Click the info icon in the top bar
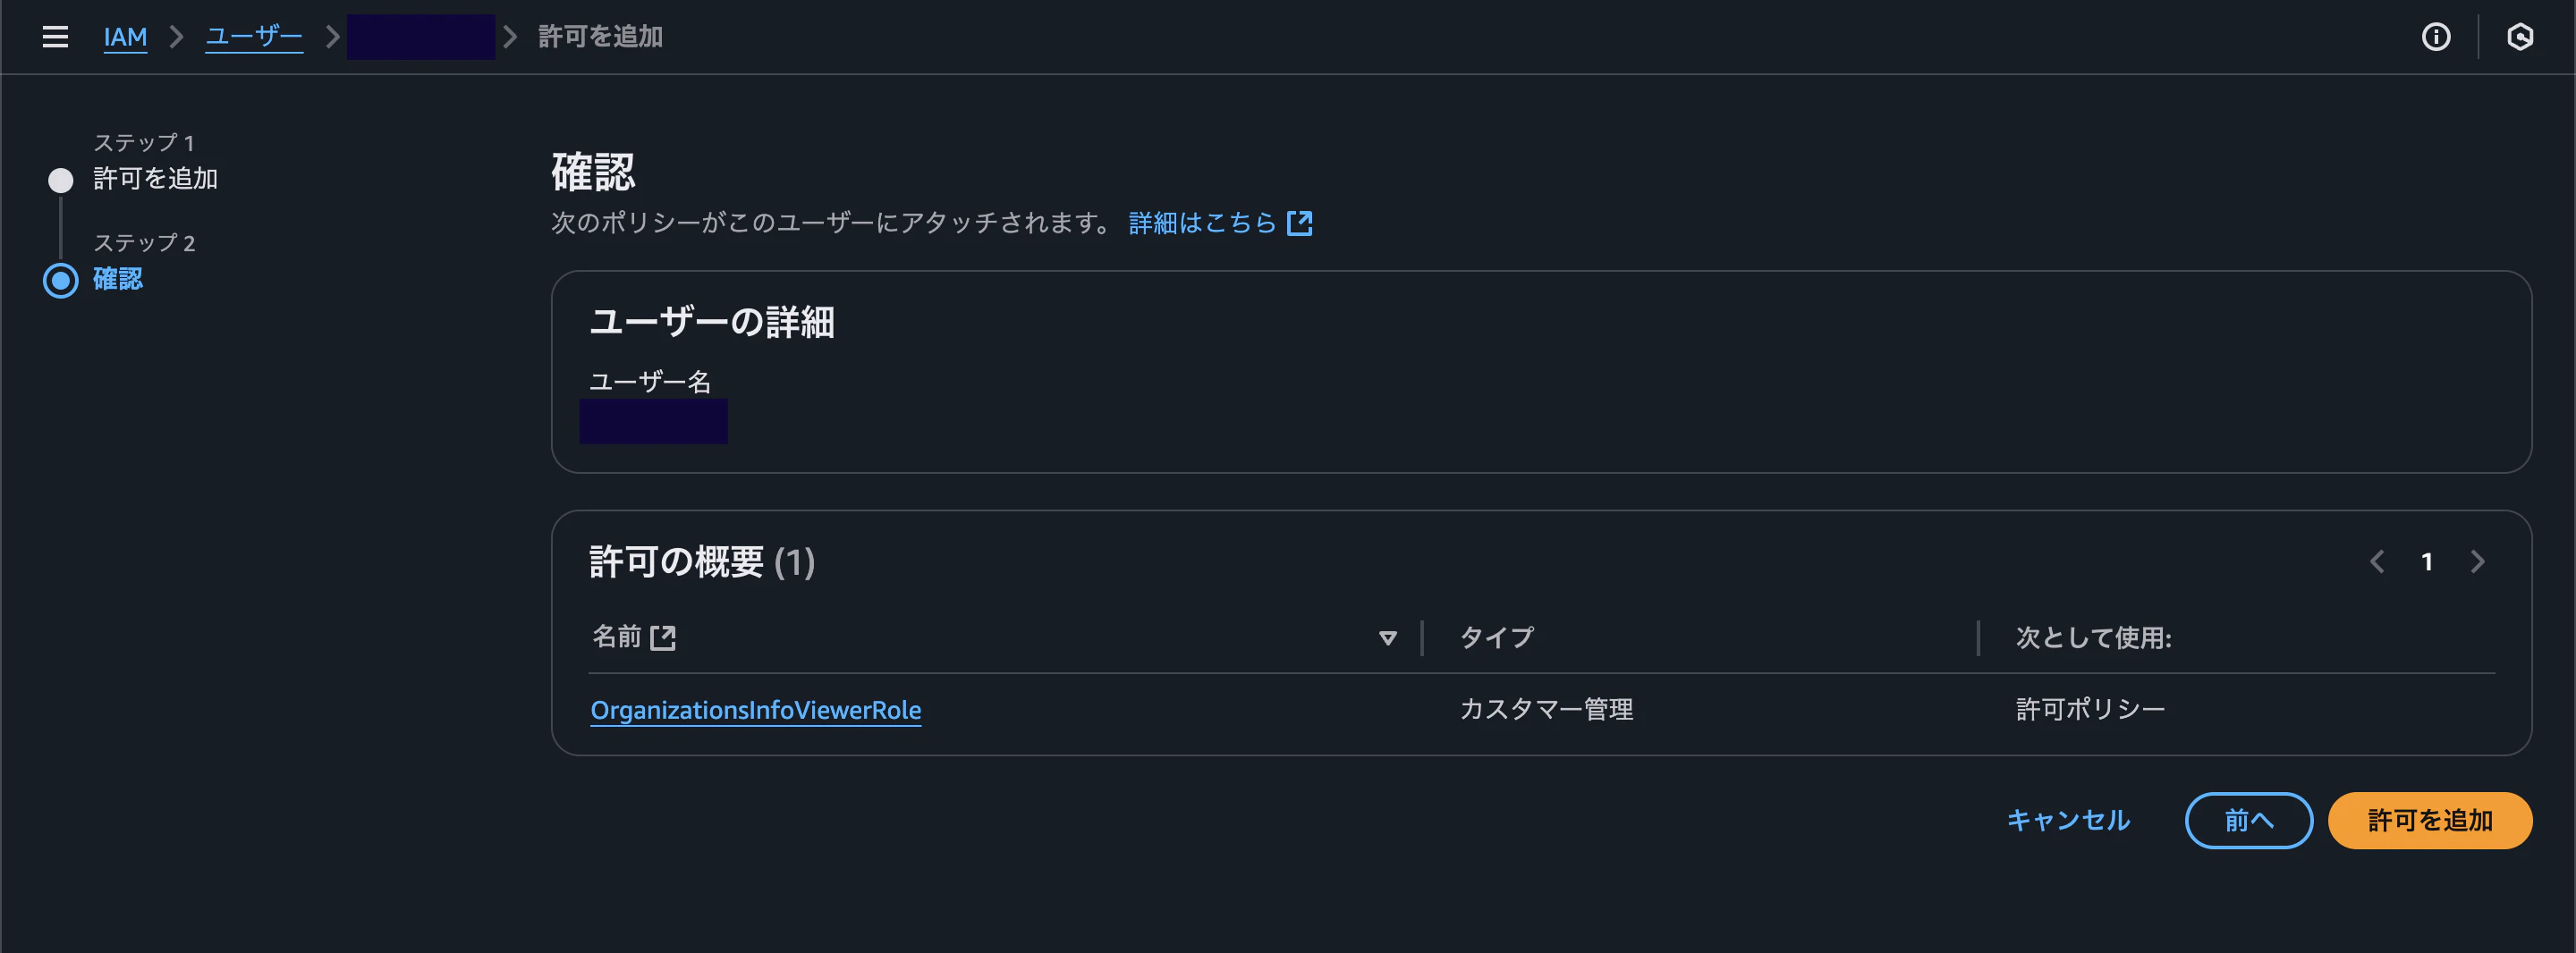This screenshot has width=2576, height=953. 2436,37
